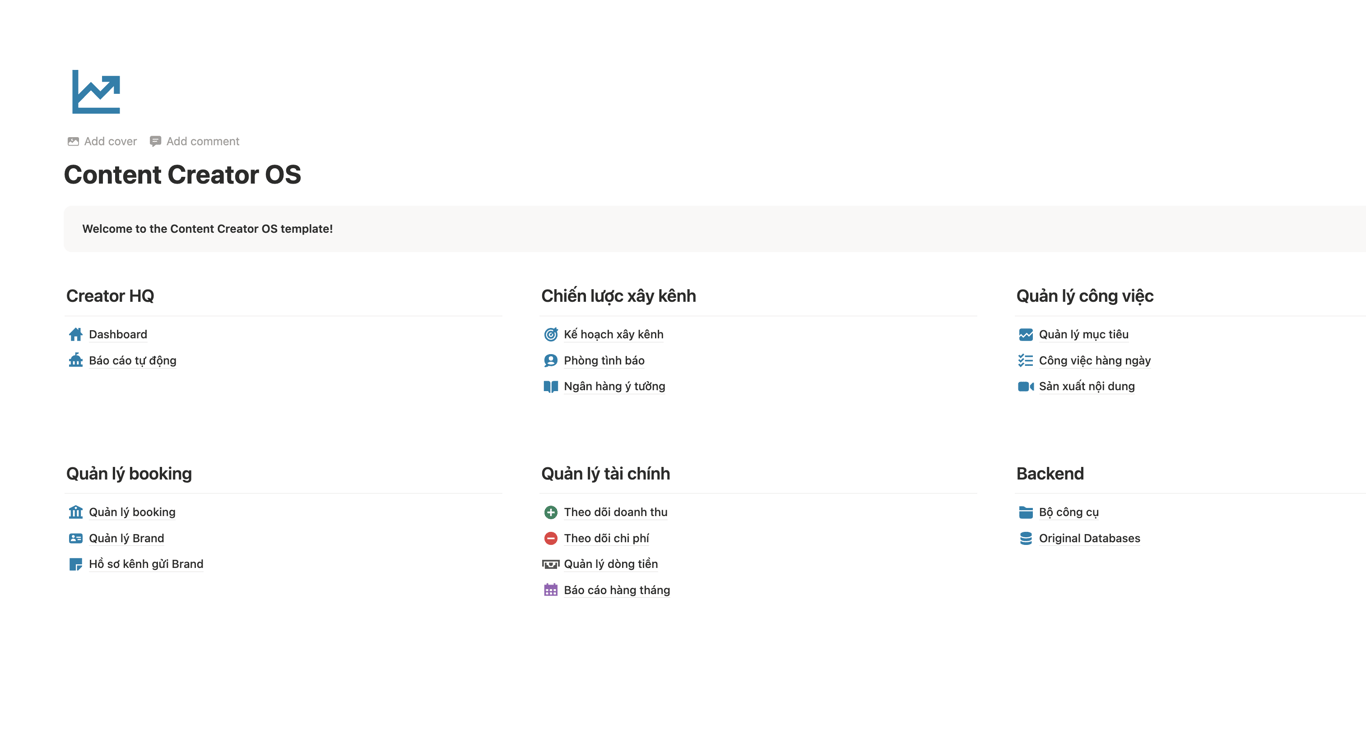Click the person icon beside Phòng tình báo

(x=551, y=360)
